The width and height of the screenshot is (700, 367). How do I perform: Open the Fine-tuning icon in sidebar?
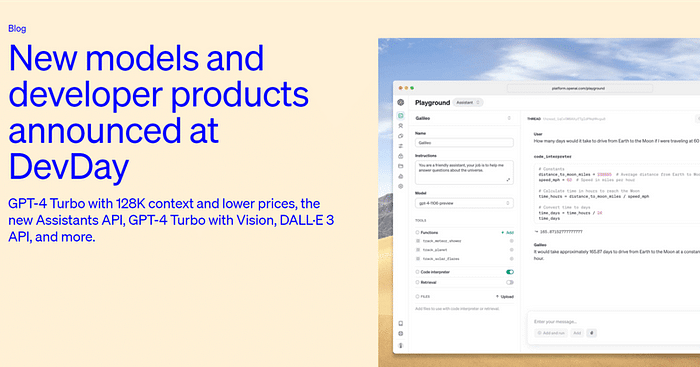click(x=400, y=136)
